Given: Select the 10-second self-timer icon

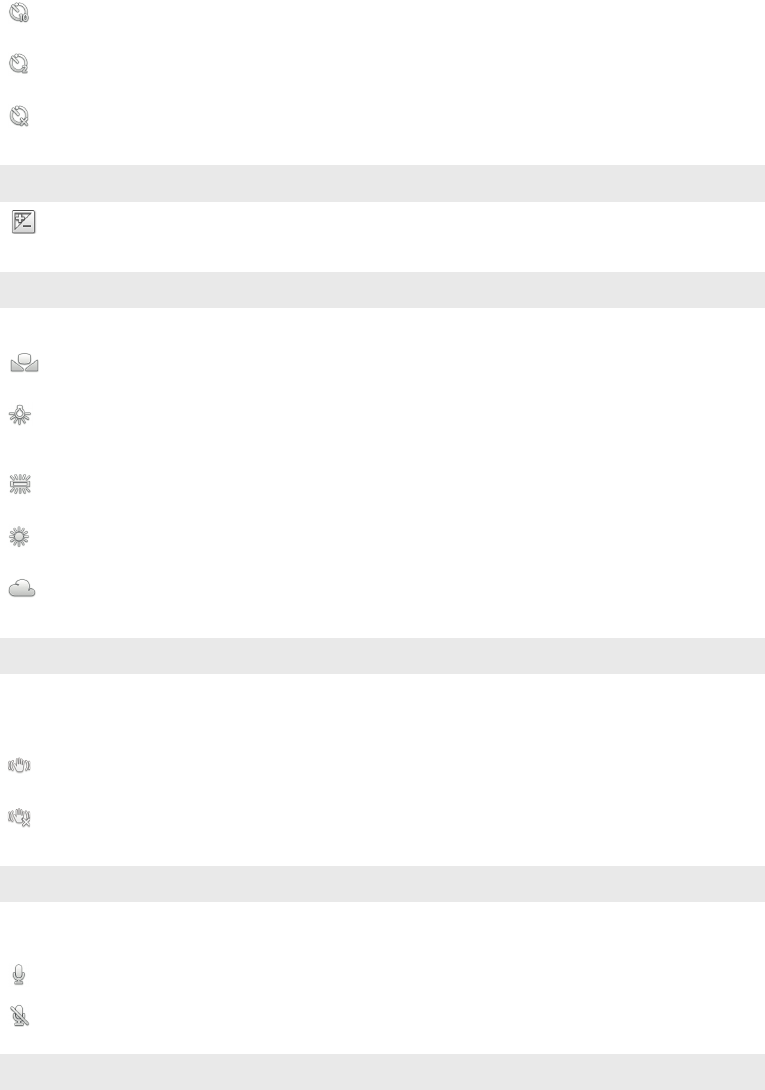Looking at the screenshot, I should point(19,12).
